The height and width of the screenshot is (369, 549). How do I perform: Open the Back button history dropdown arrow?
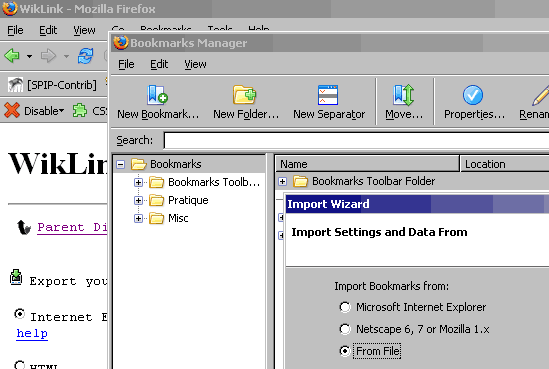tap(29, 56)
